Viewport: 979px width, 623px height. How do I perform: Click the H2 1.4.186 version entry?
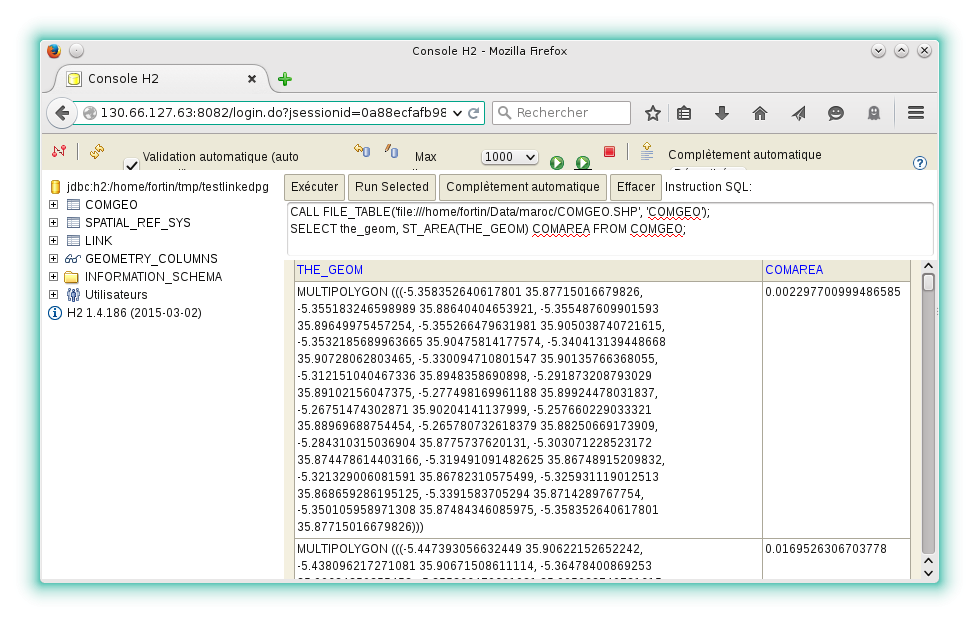tap(134, 313)
